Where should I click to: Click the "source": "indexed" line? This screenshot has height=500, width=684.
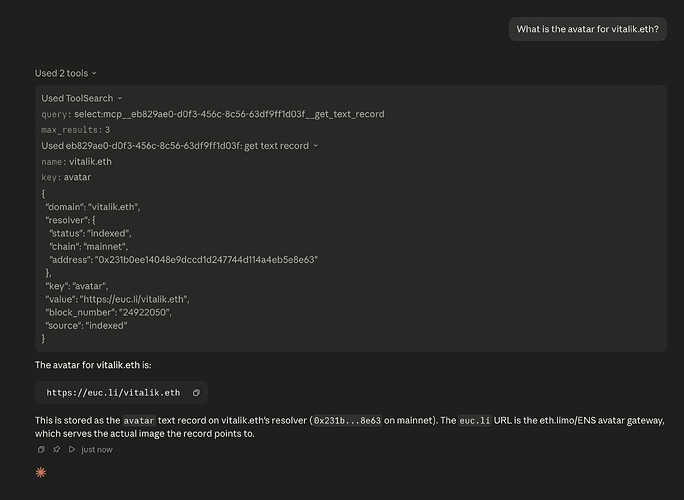coord(86,325)
